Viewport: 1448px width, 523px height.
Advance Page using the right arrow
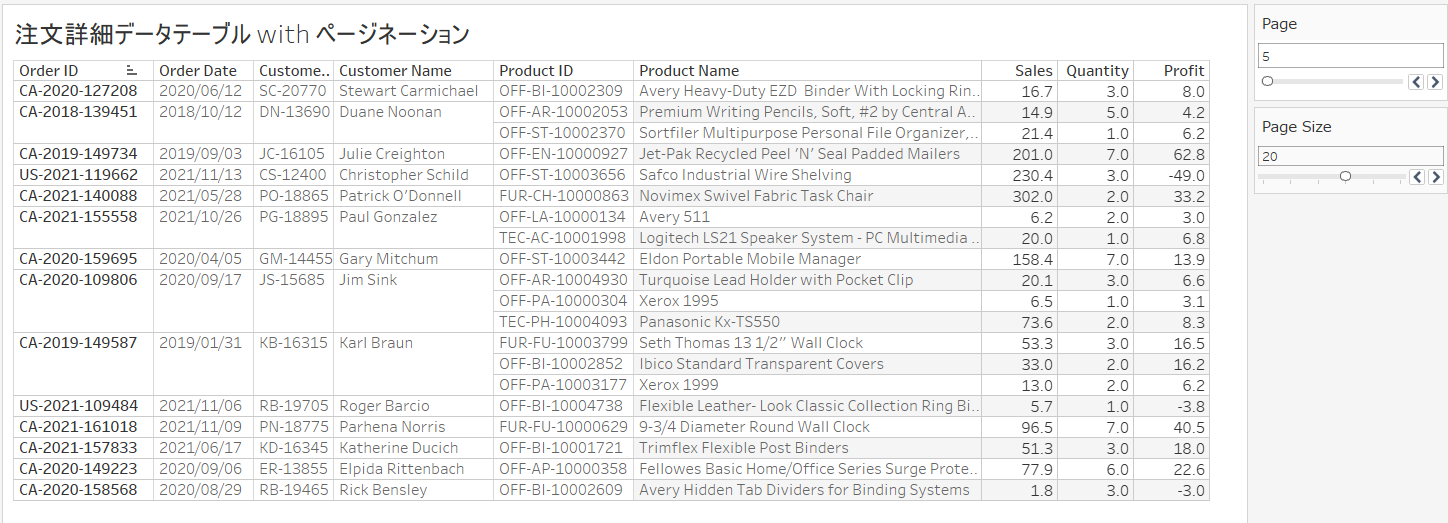click(x=1435, y=82)
